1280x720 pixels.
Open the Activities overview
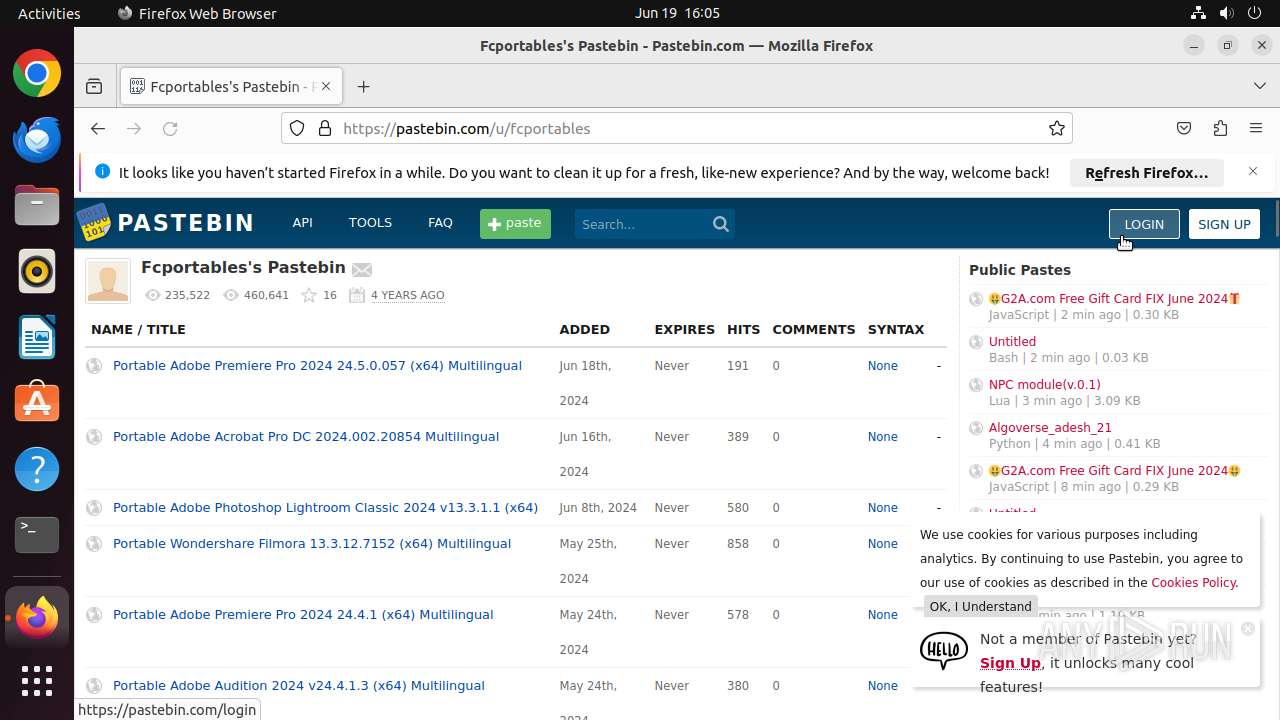(x=49, y=13)
